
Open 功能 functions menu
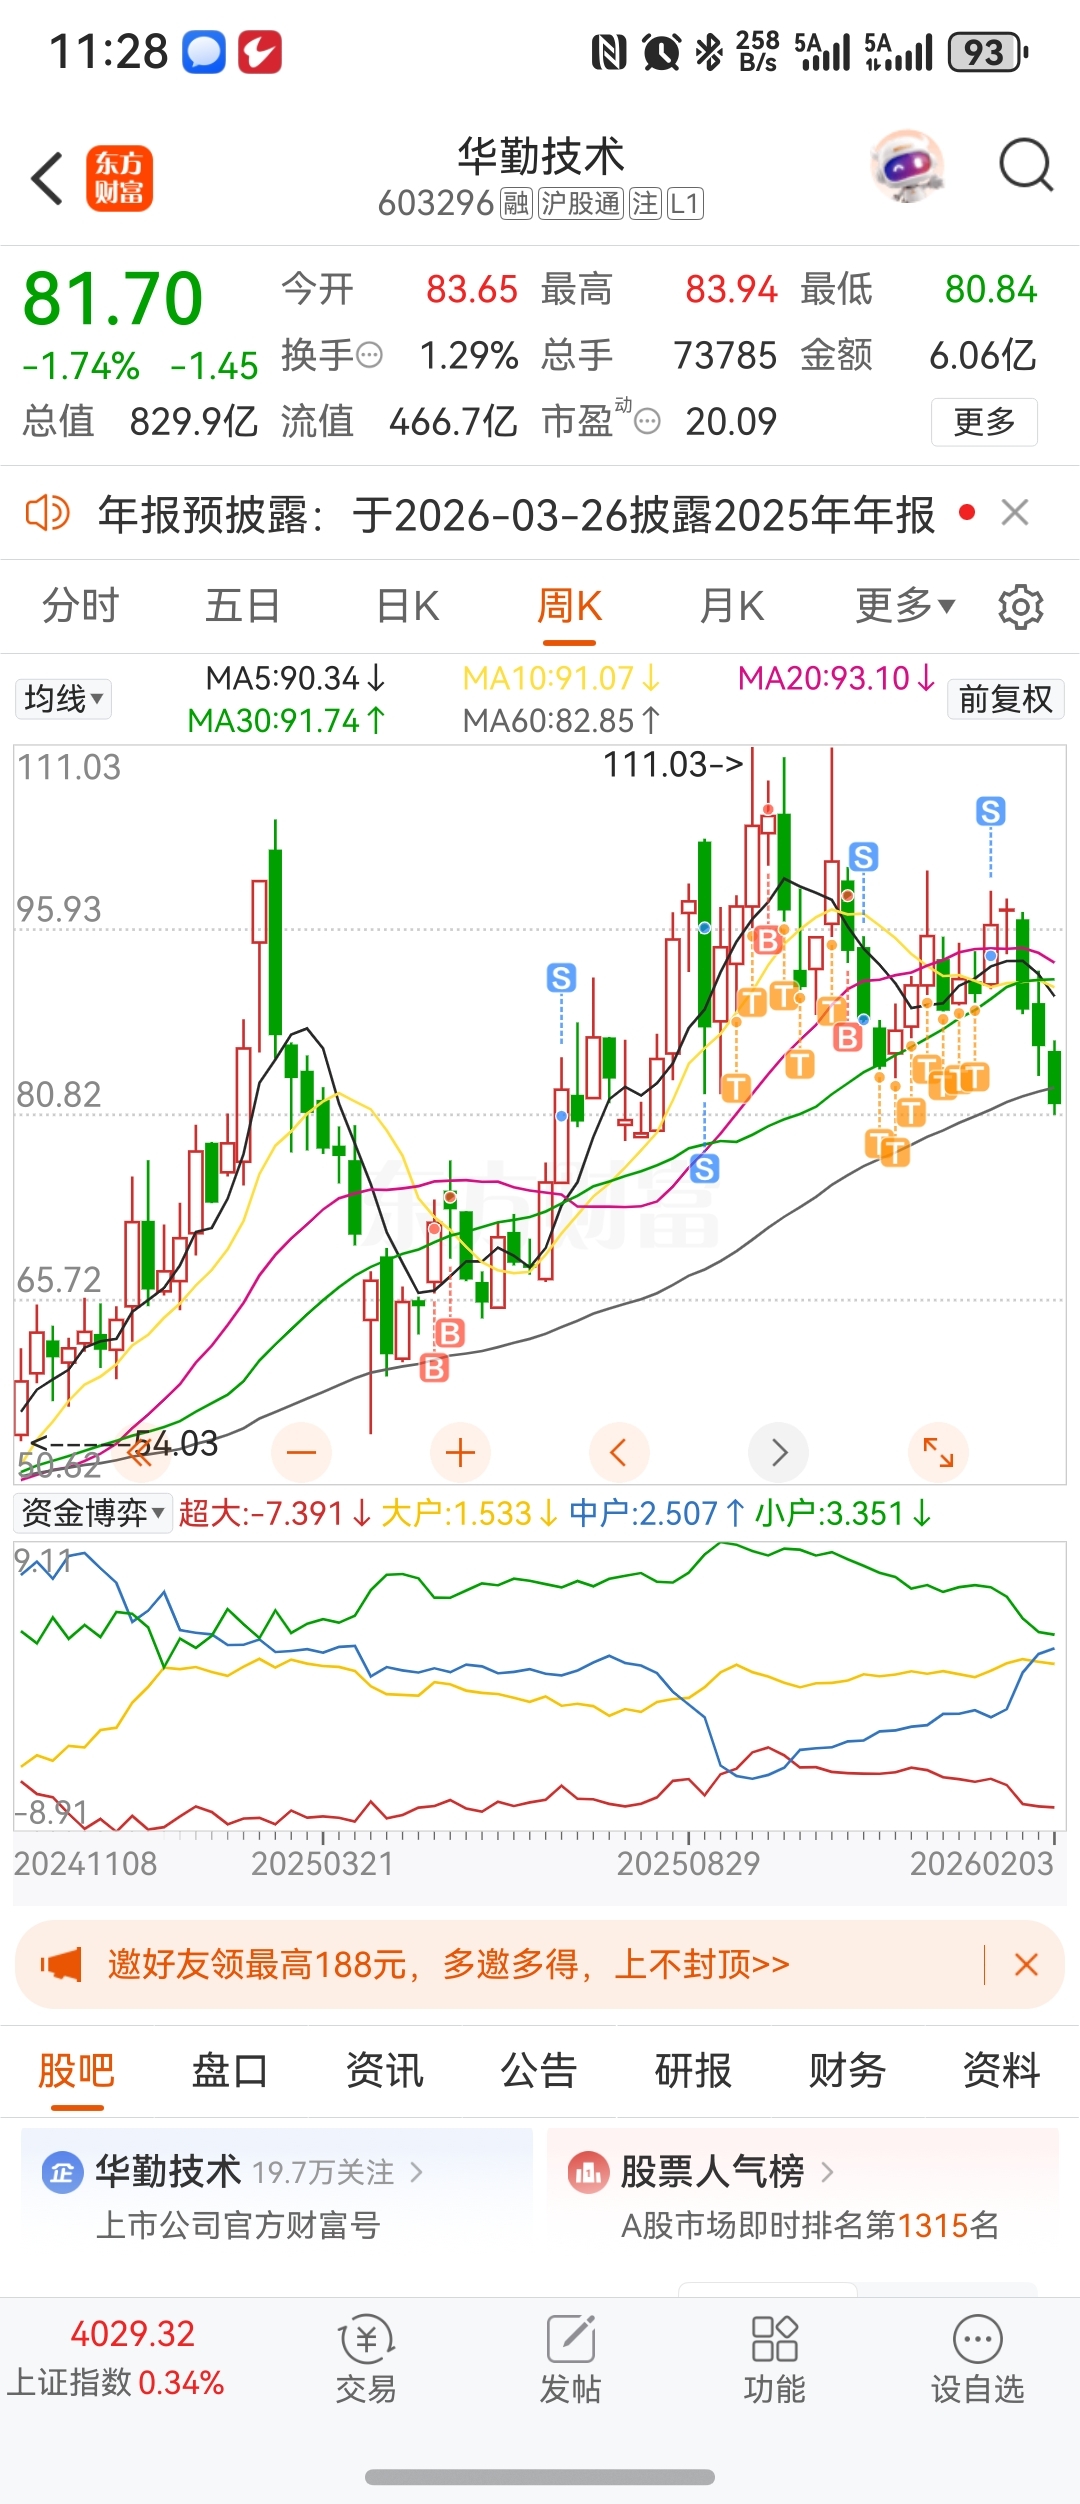pyautogui.click(x=774, y=2360)
